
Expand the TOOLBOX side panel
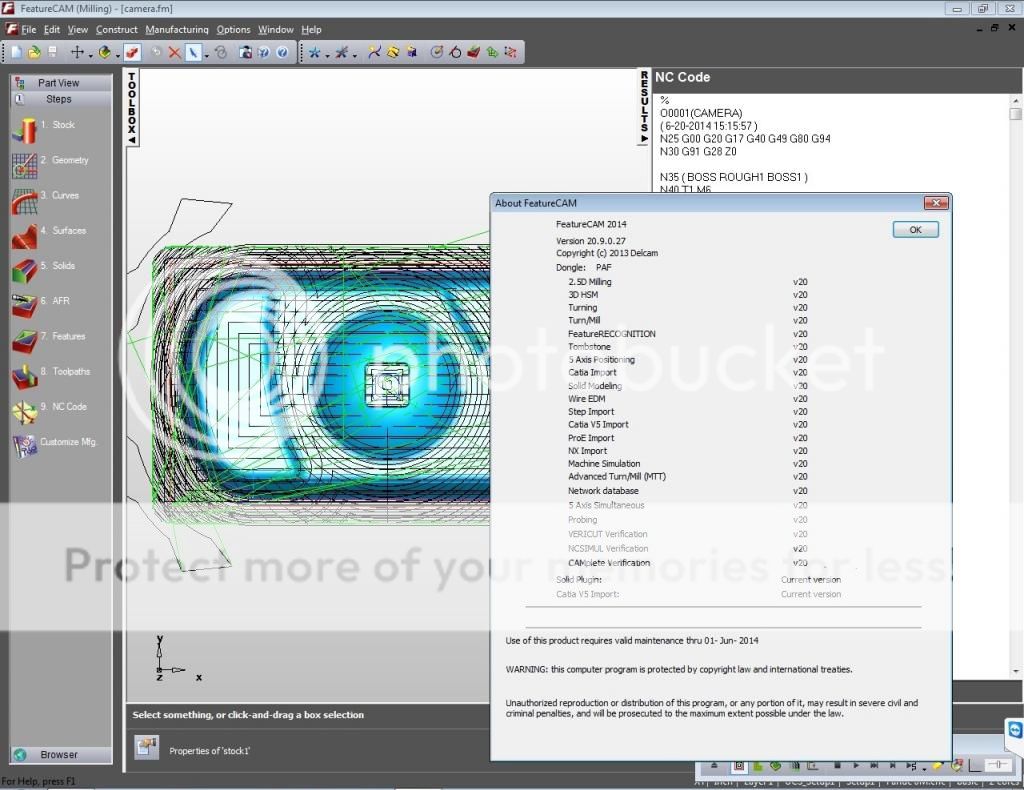[x=132, y=108]
